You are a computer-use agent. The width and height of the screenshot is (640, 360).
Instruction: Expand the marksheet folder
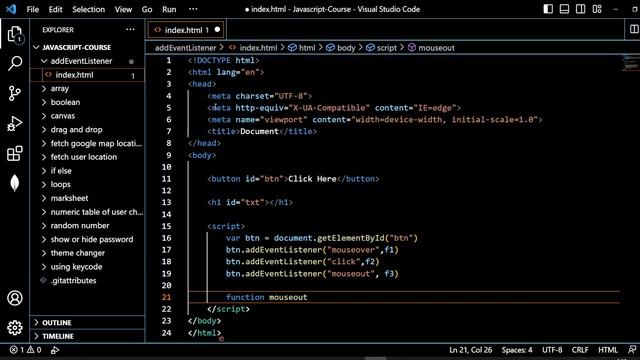87,198
